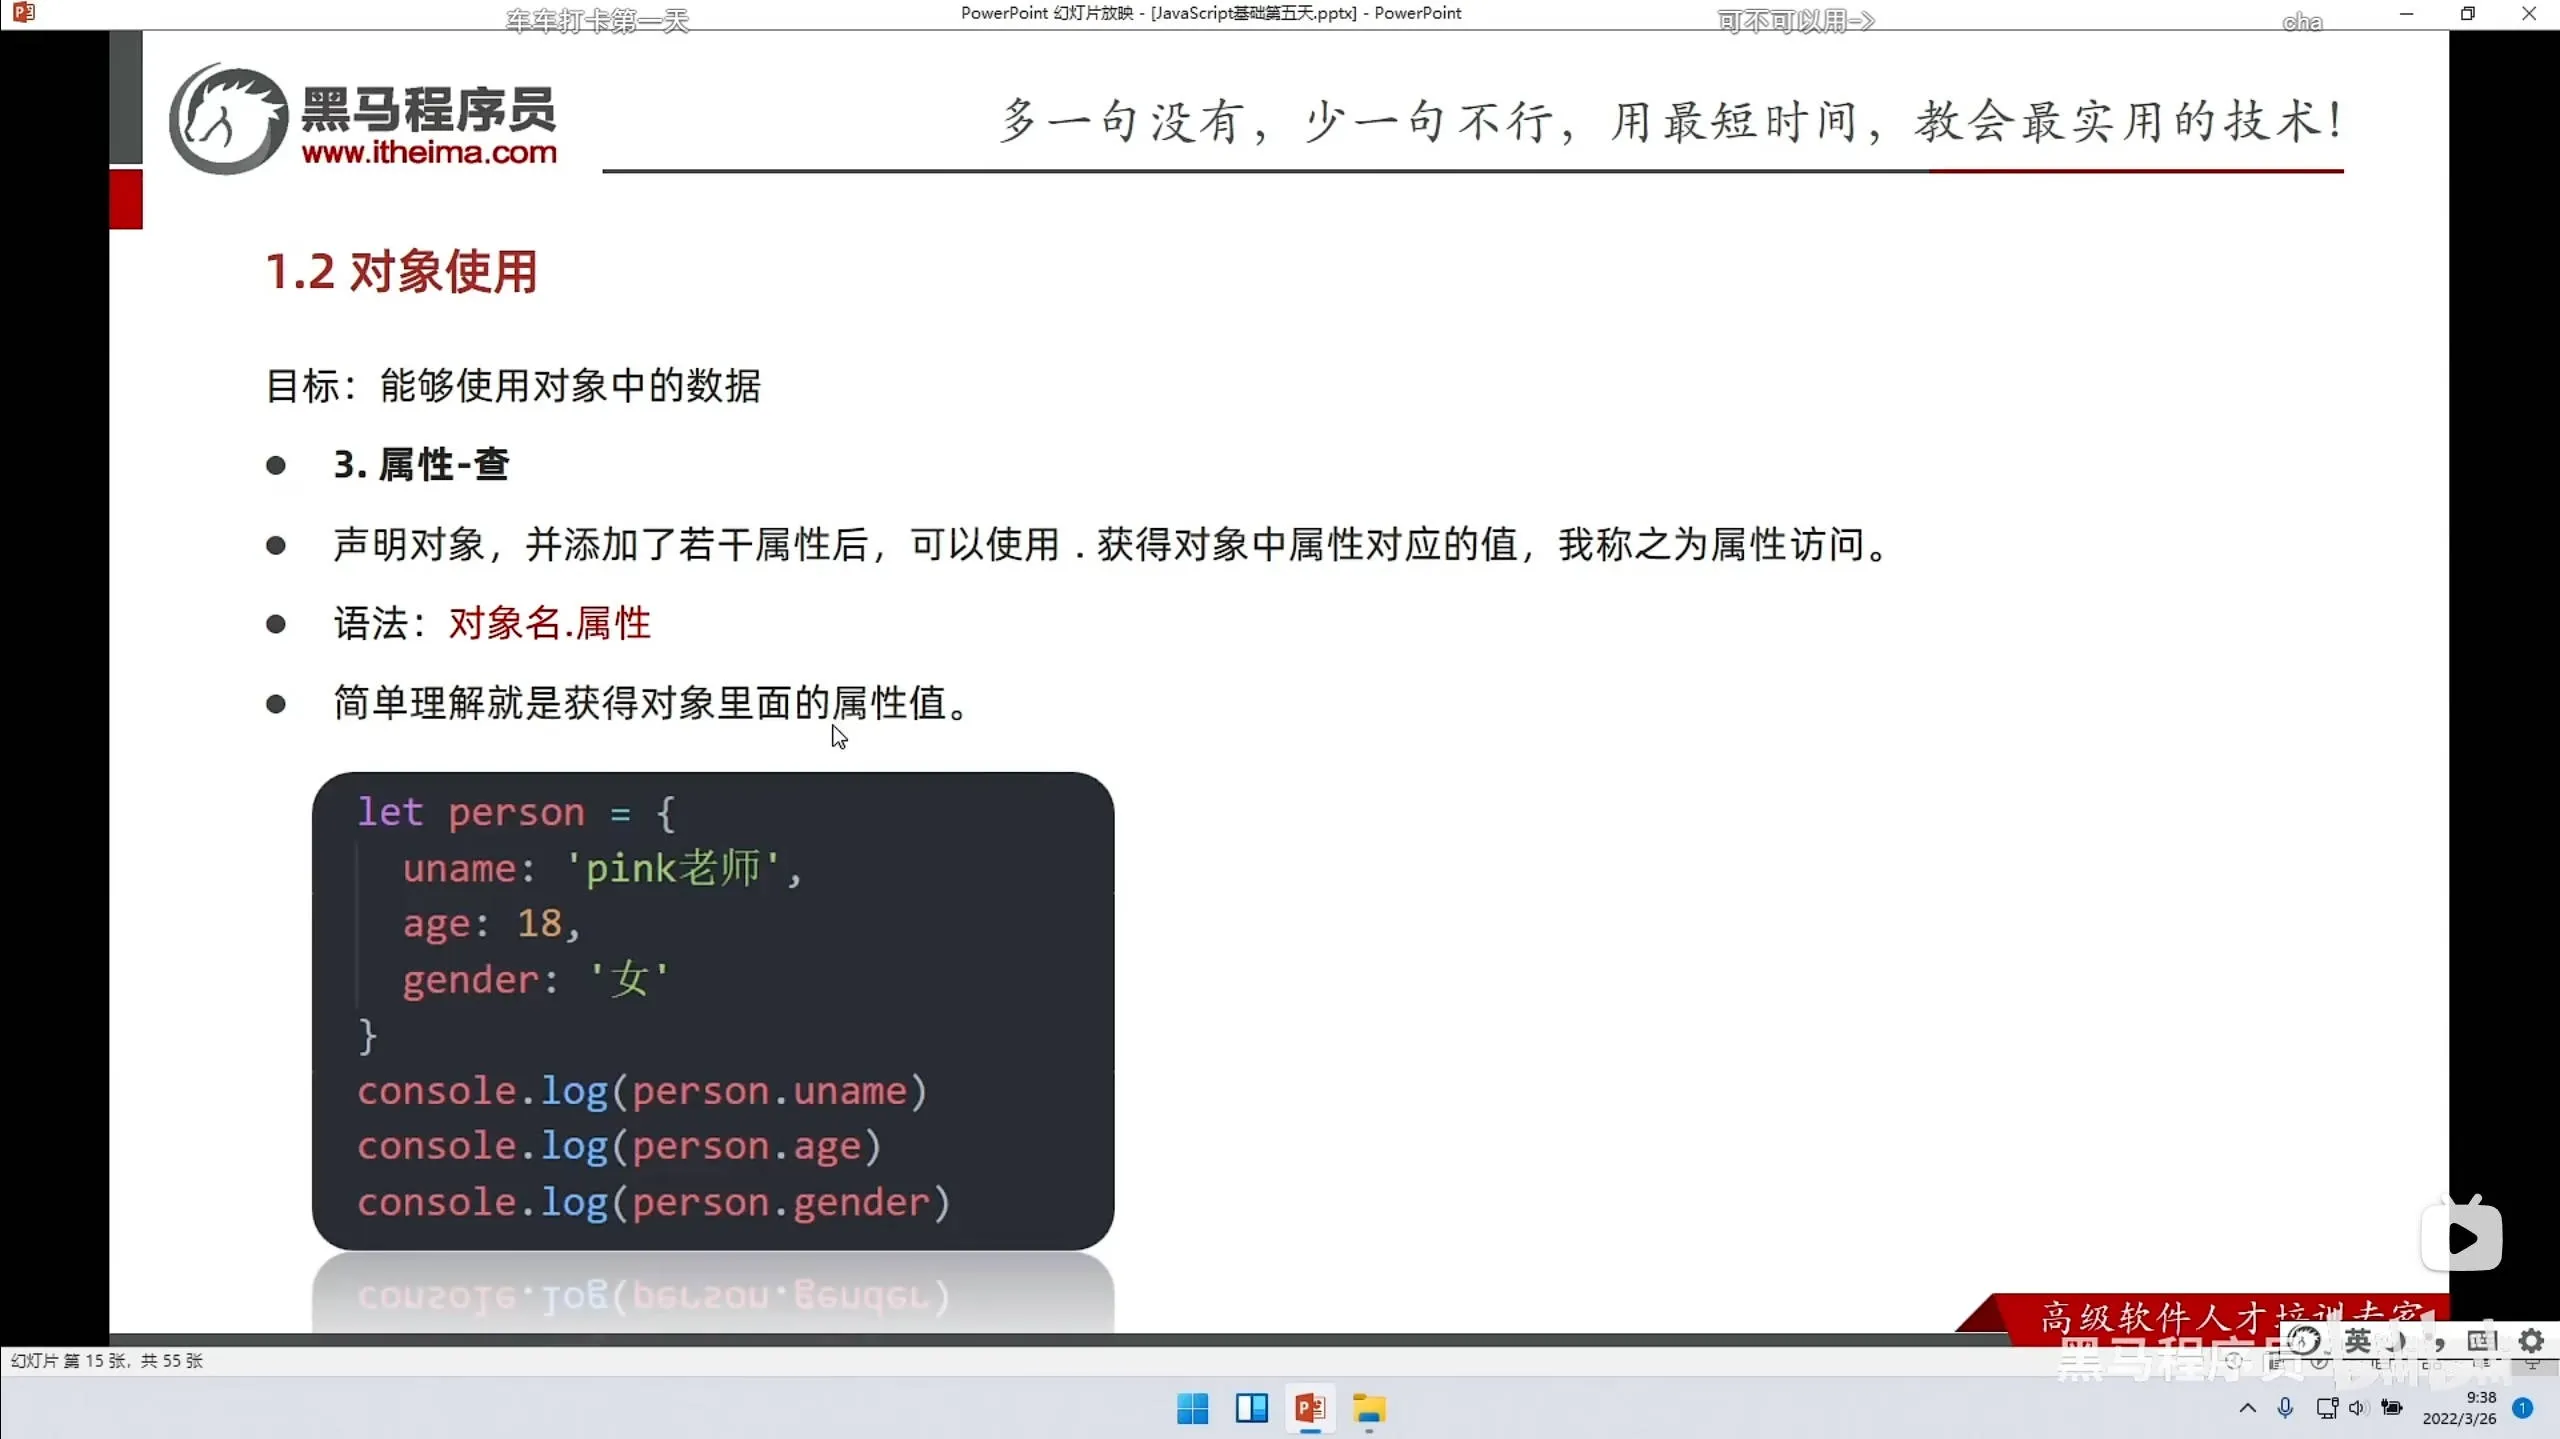This screenshot has height=1439, width=2560.
Task: Open IME toolbar settings gear
Action: 2531,1341
